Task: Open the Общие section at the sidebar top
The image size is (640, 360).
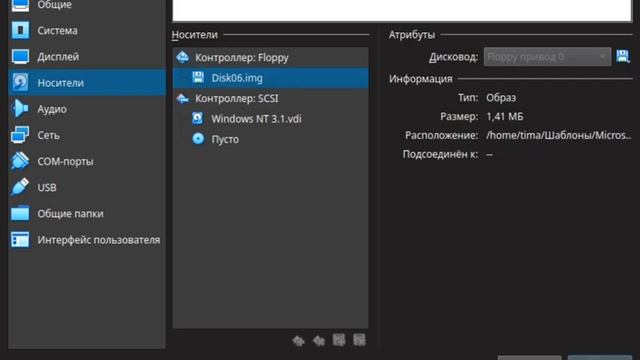Action: point(87,6)
